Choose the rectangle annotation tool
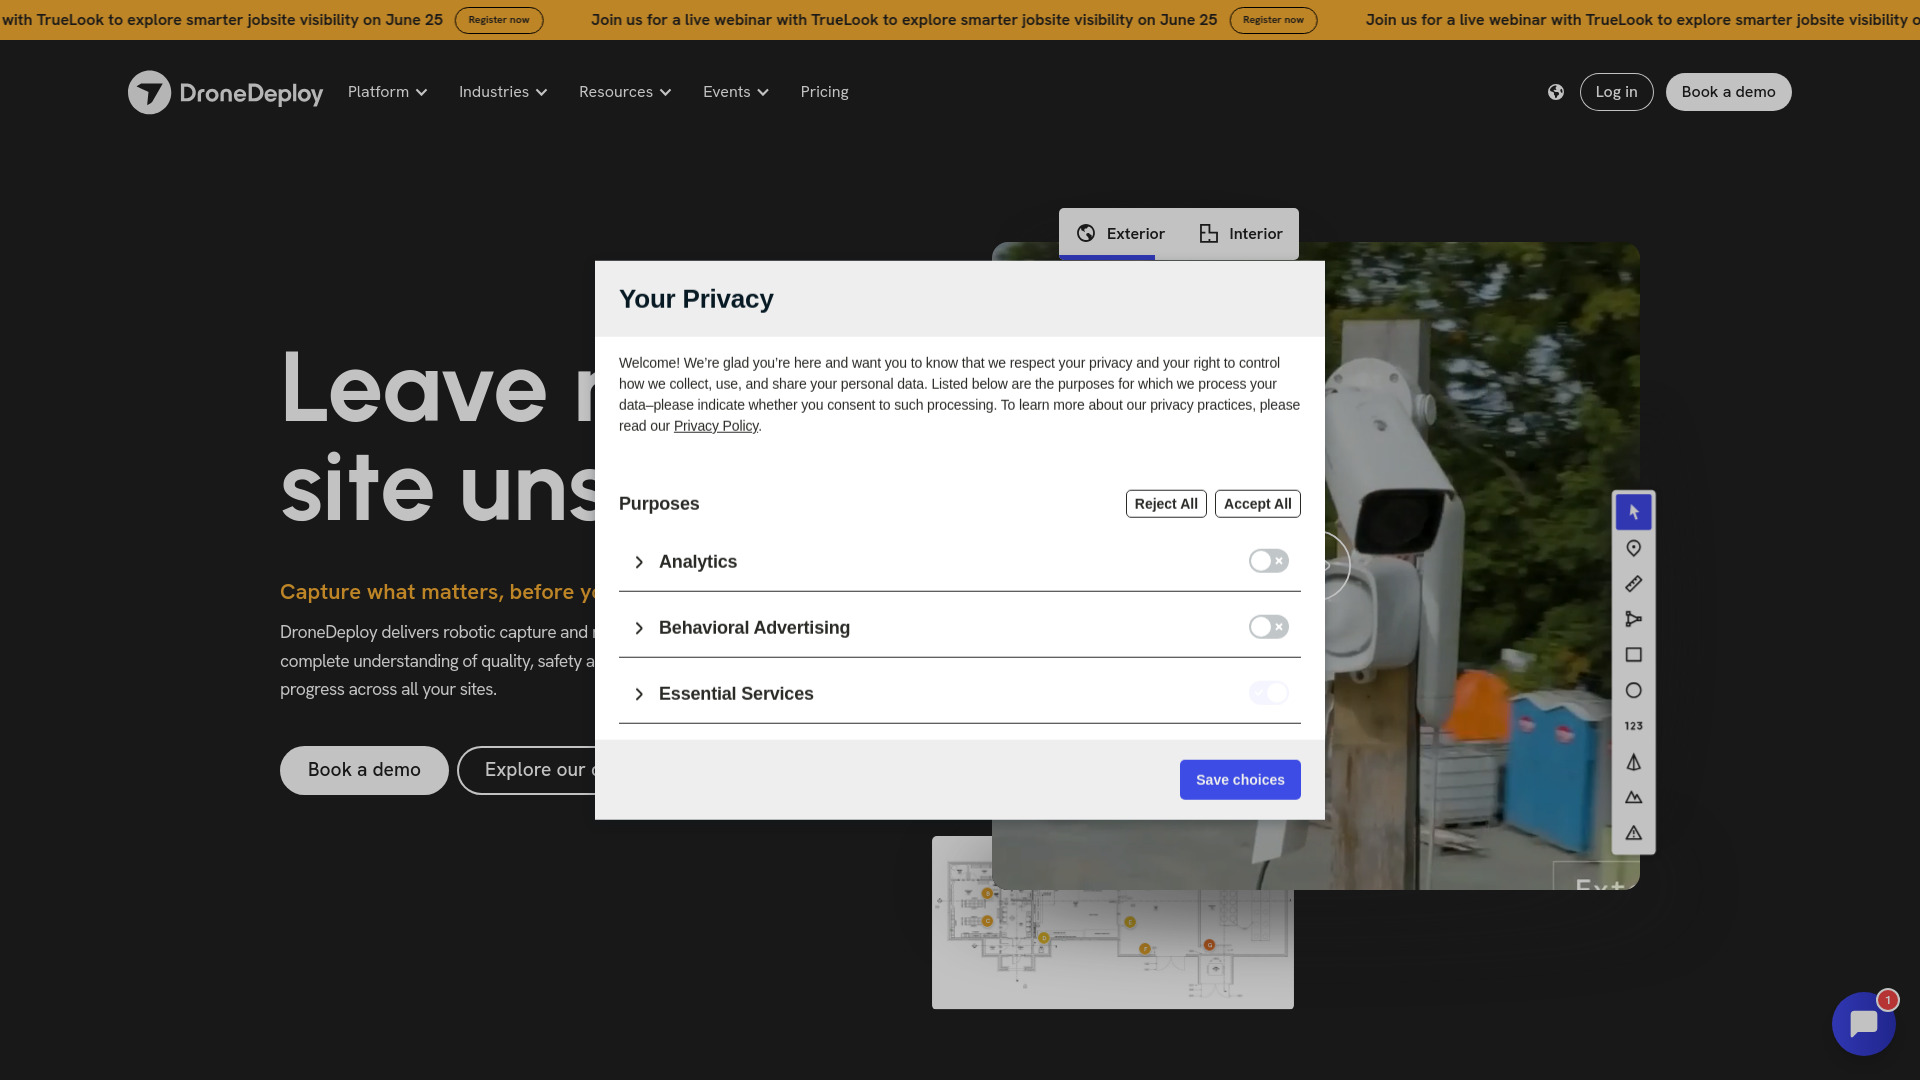This screenshot has height=1080, width=1920. pyautogui.click(x=1634, y=655)
